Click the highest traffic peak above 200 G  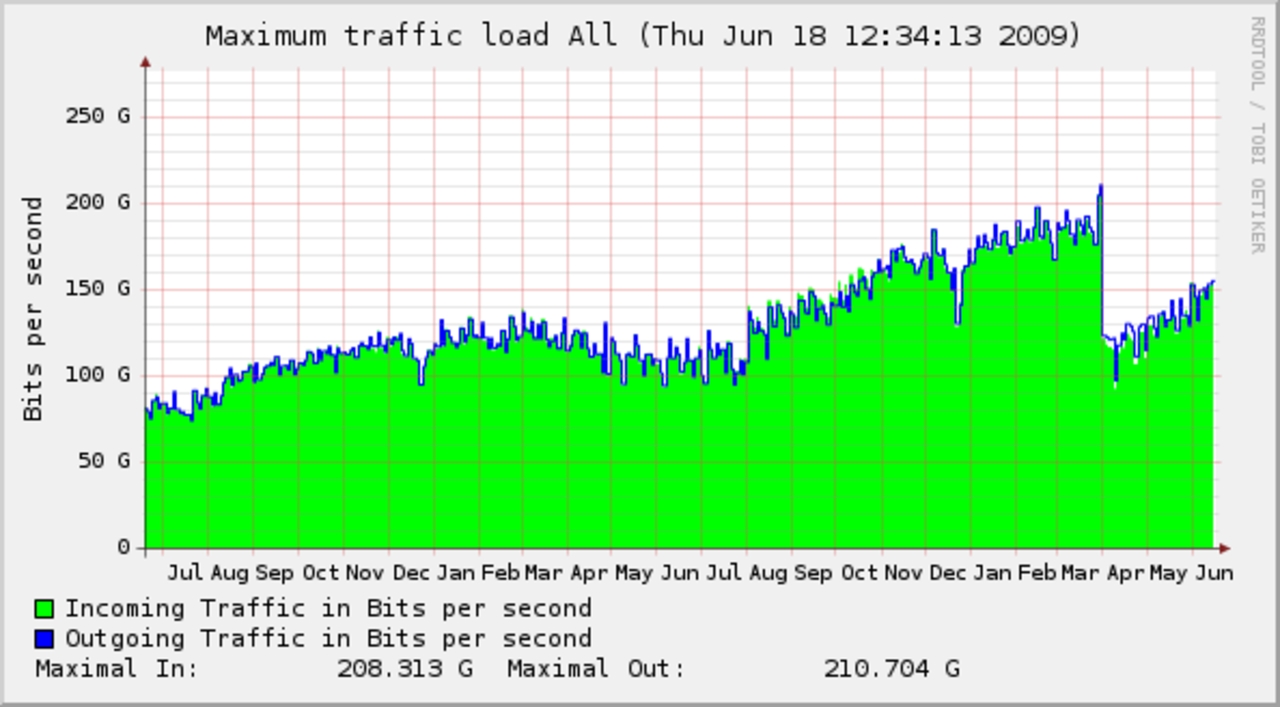coord(1100,187)
